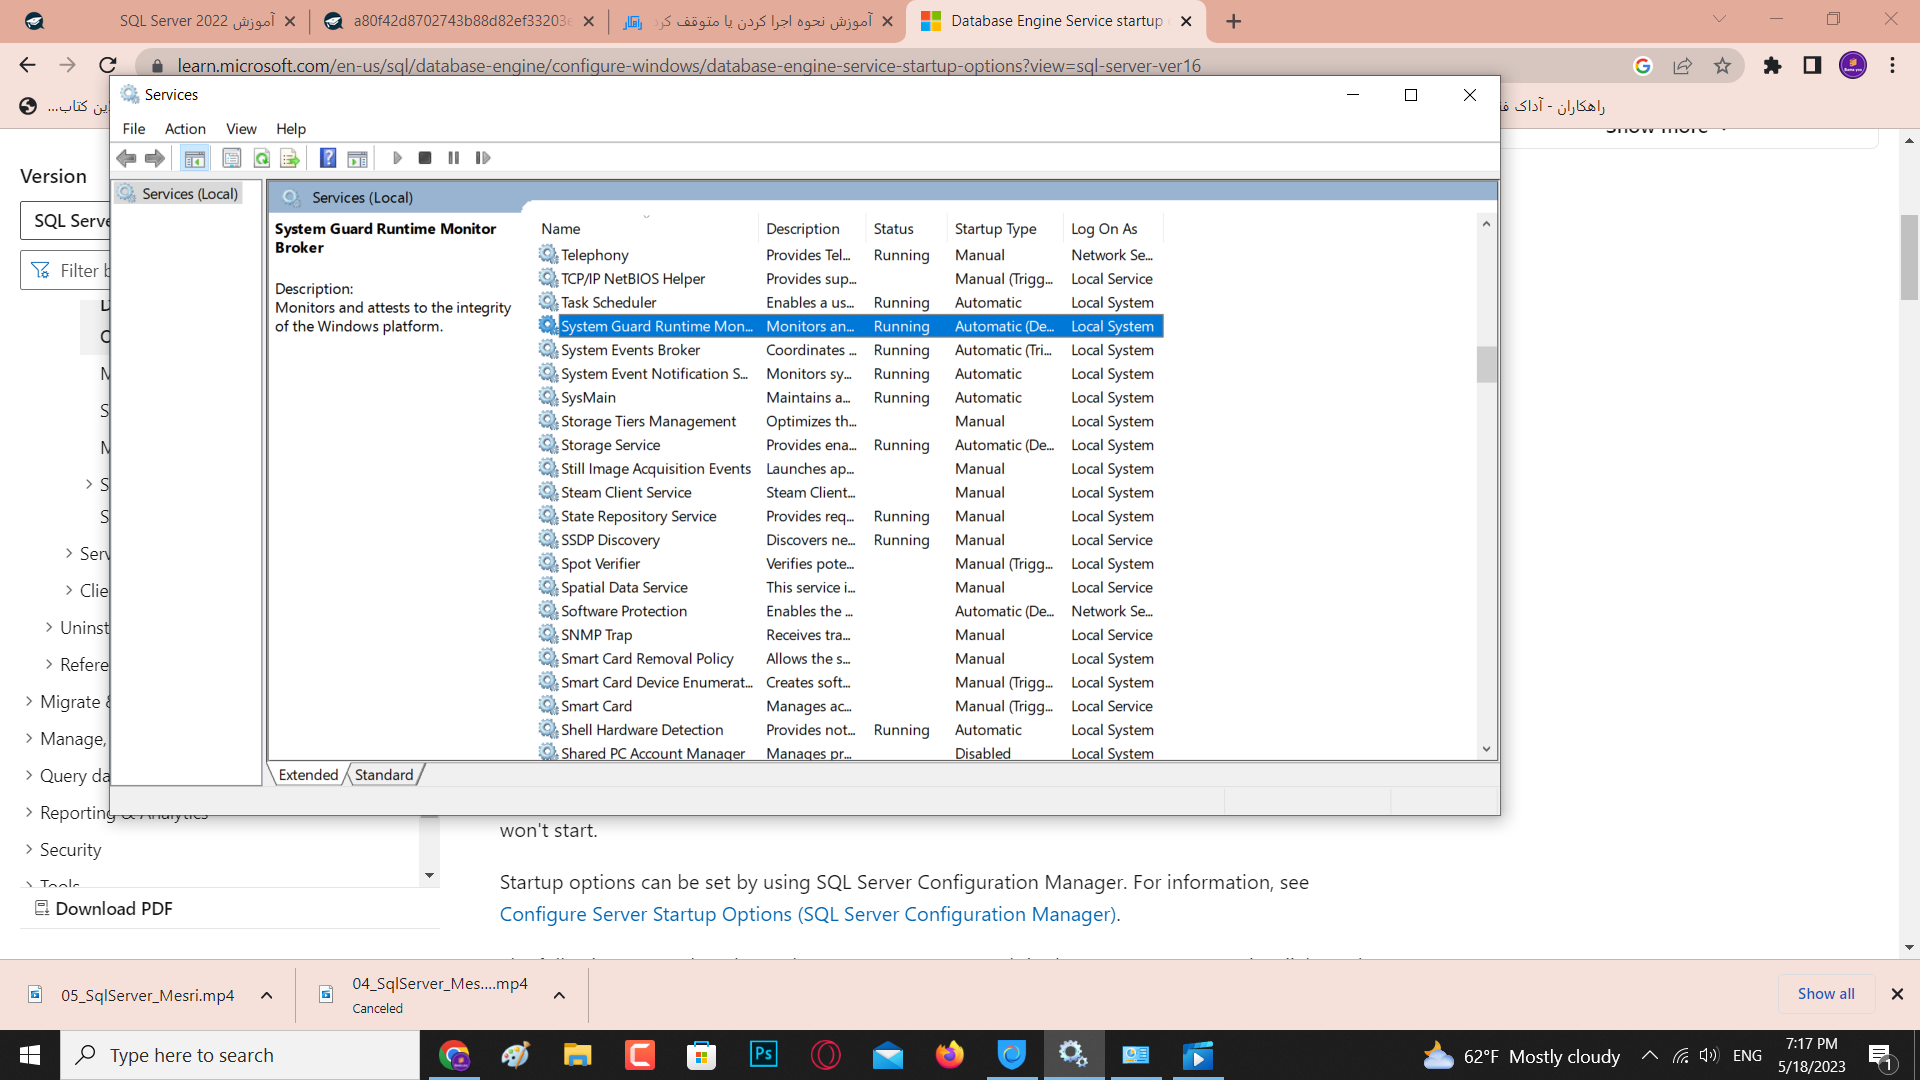Open options chevron for 05_SqlServer_Mesri.mp4 download

click(267, 995)
